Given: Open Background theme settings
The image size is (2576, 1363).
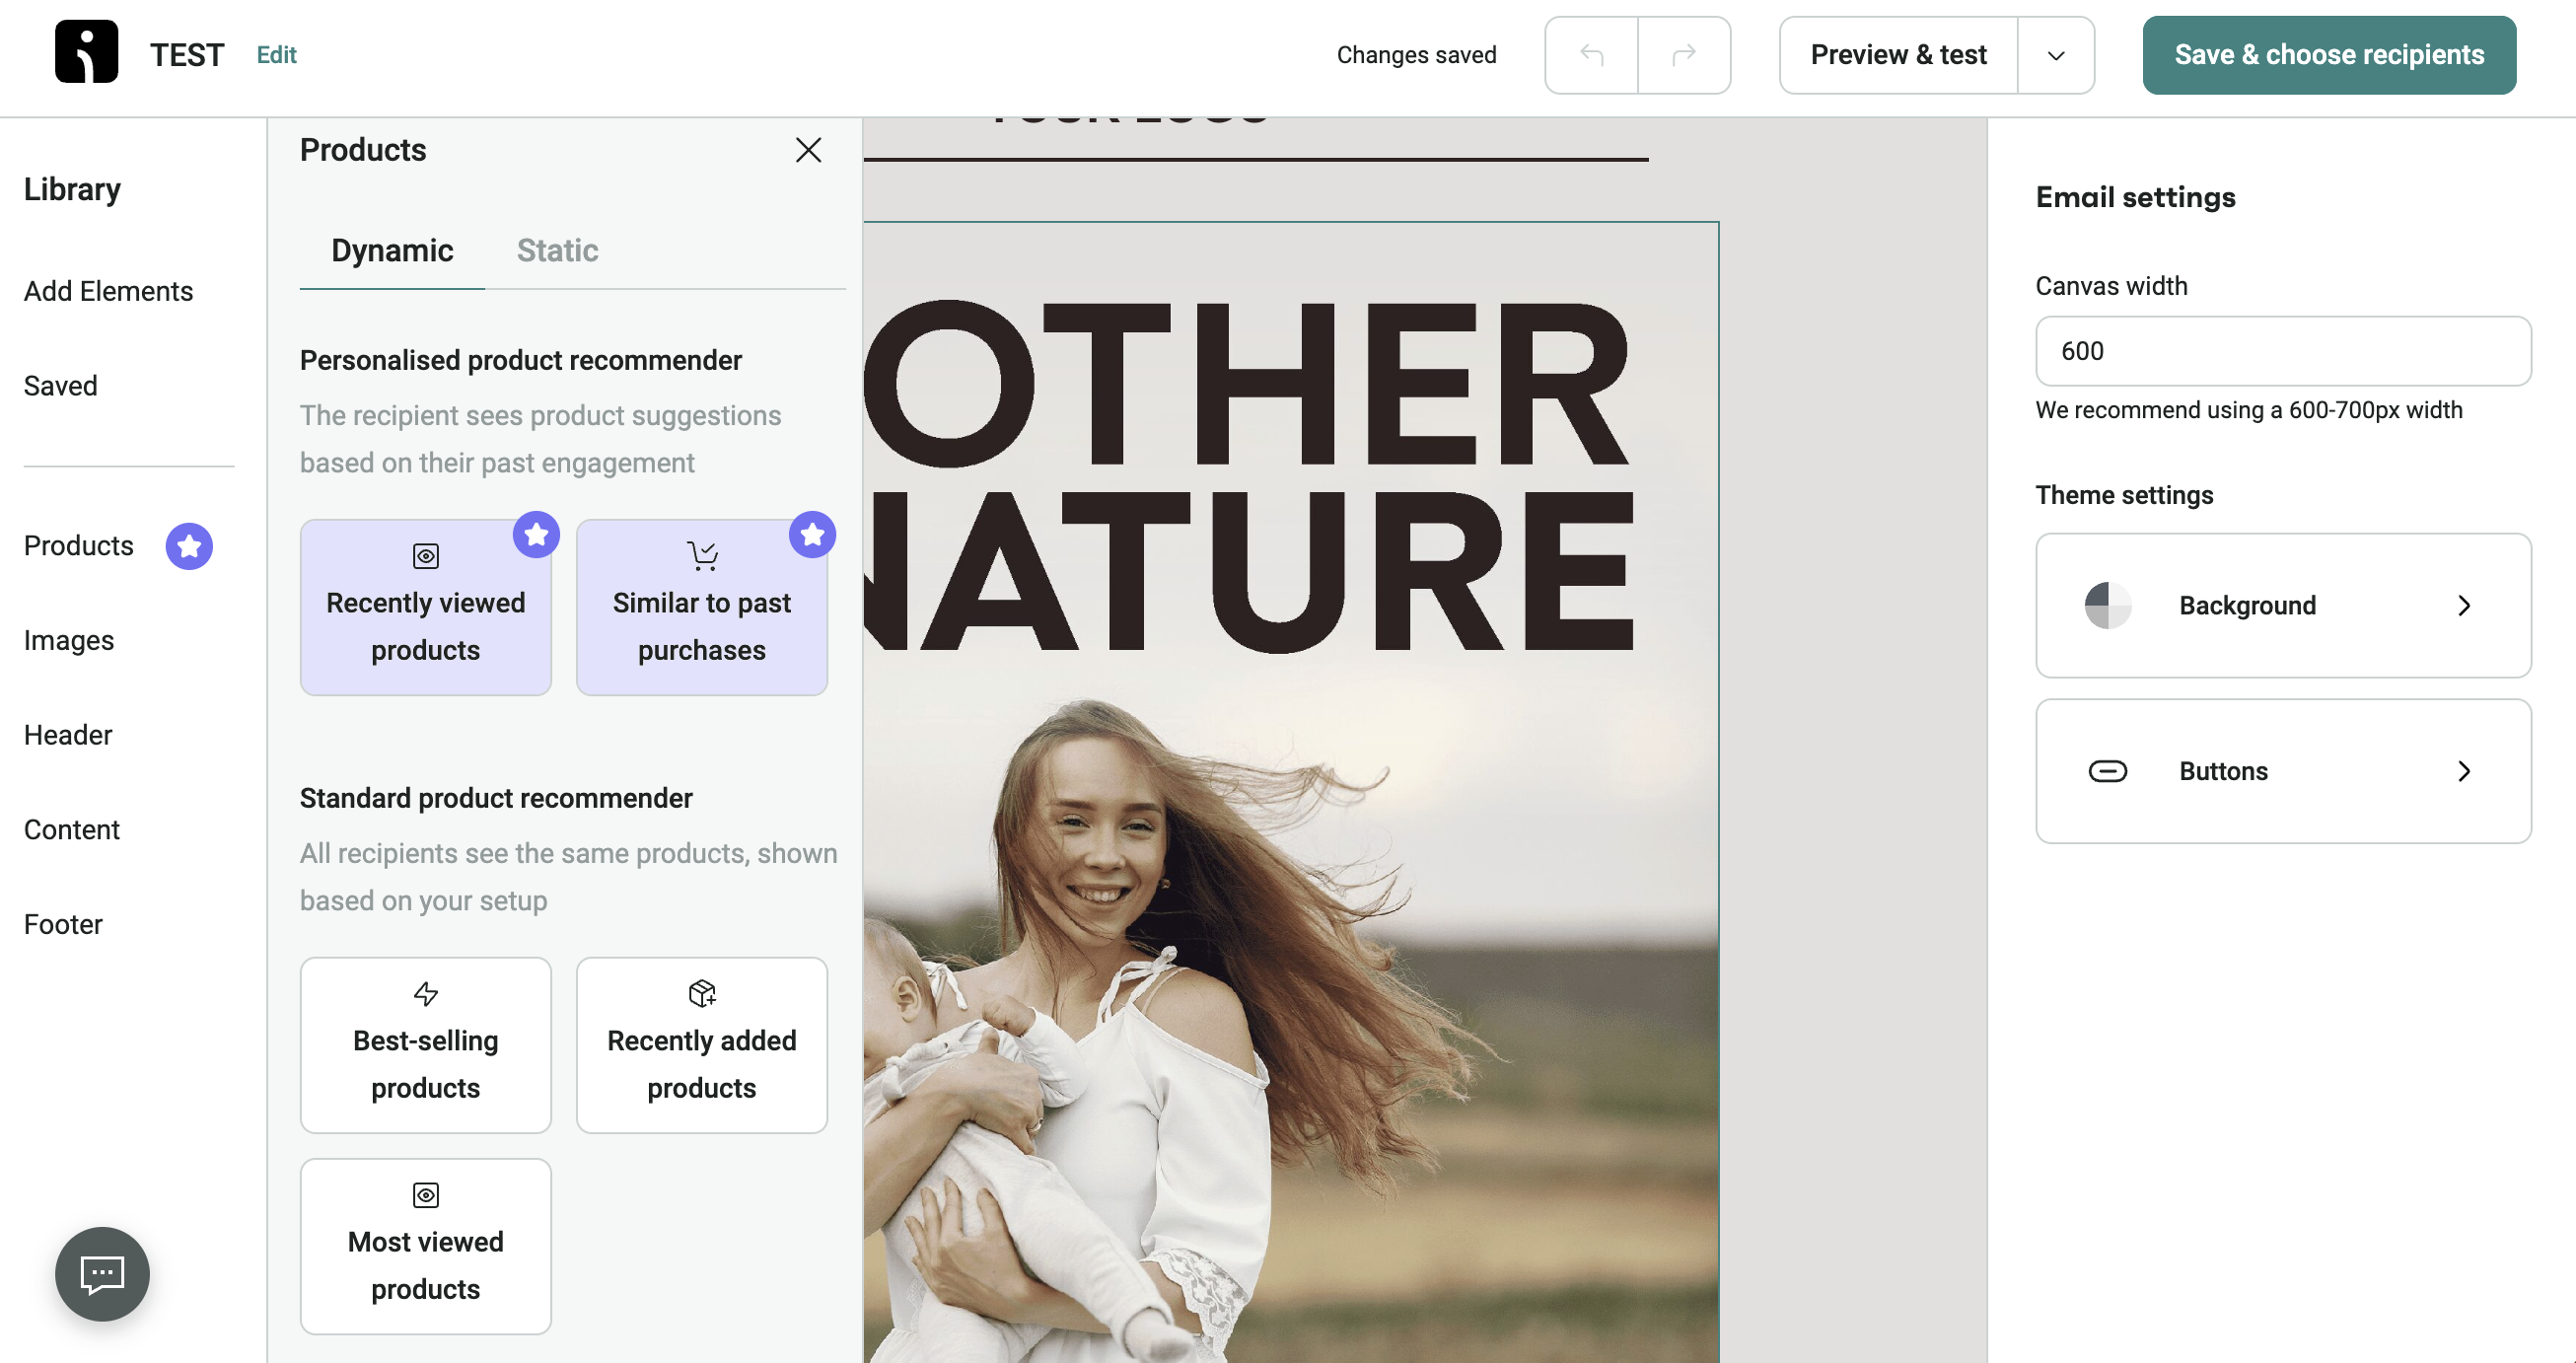Looking at the screenshot, I should click(x=2283, y=605).
